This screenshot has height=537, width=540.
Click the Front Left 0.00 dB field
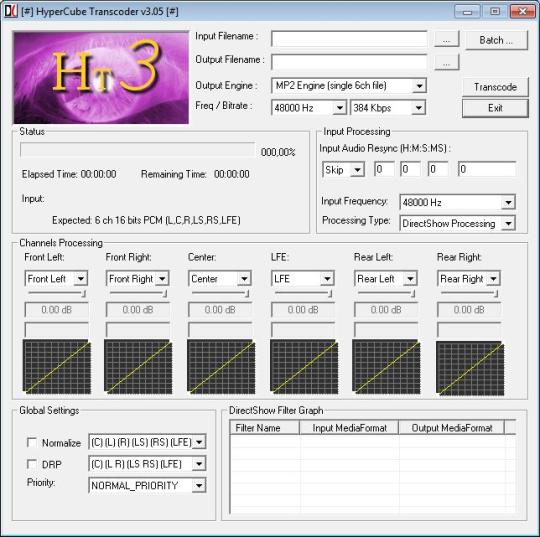point(56,310)
